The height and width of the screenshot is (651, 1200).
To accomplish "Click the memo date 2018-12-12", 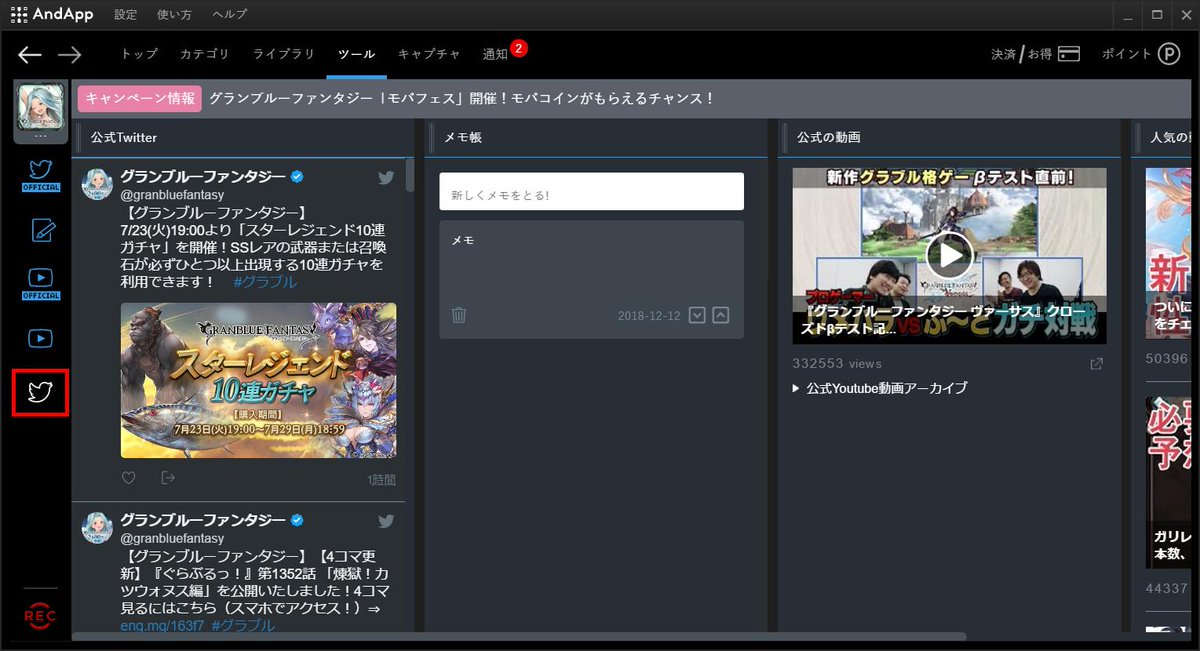I will point(649,316).
